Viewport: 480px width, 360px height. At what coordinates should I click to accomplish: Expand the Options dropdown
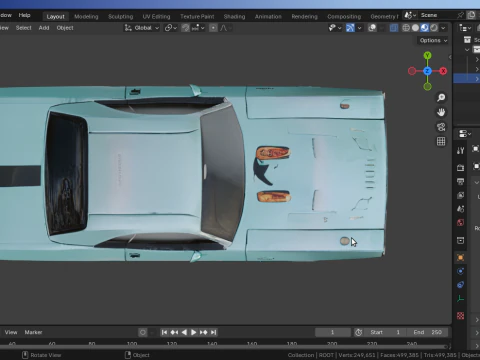pos(433,40)
